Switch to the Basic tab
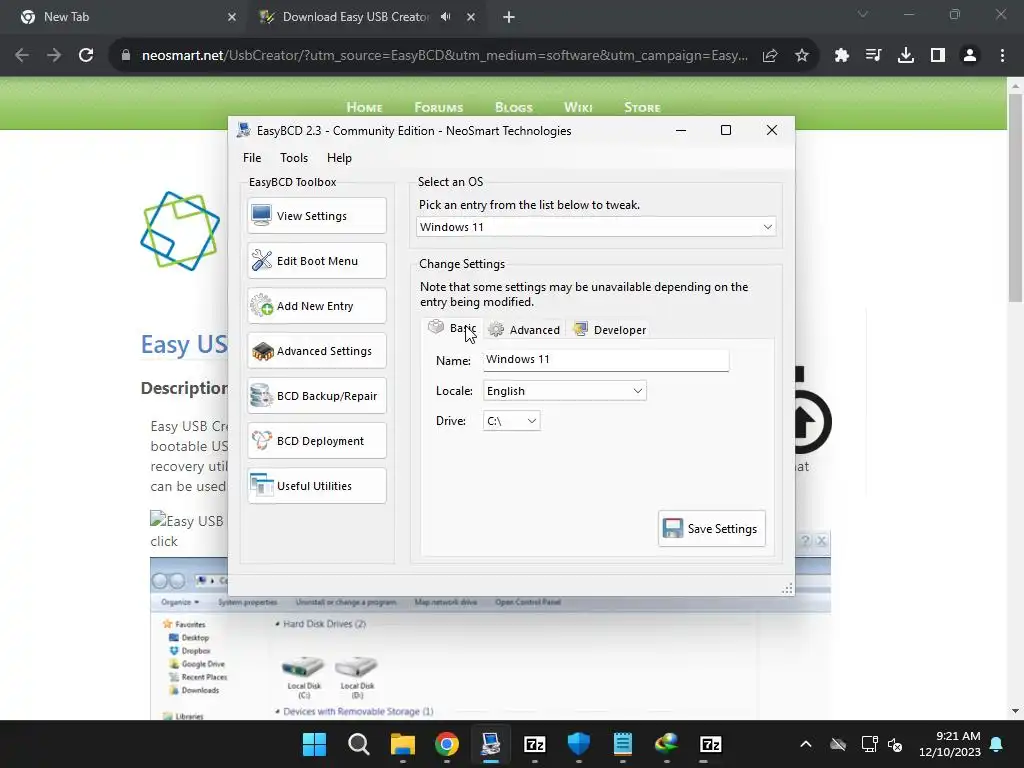Image resolution: width=1024 pixels, height=768 pixels. pyautogui.click(x=453, y=328)
